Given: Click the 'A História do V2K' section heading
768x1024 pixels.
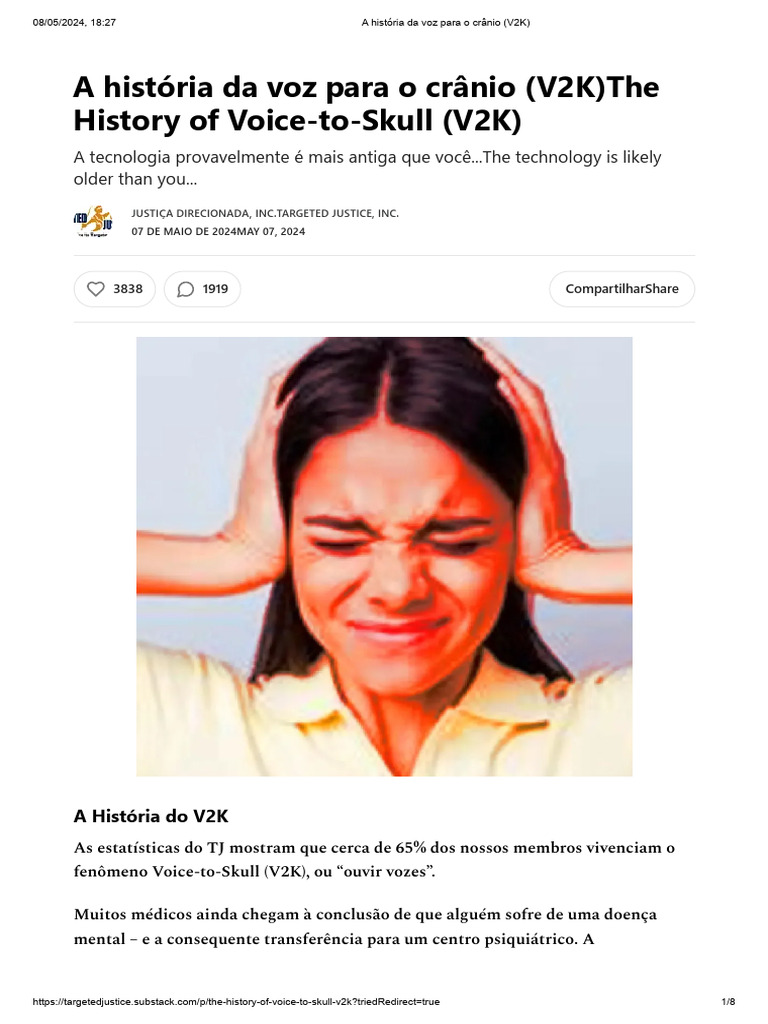Looking at the screenshot, I should 151,816.
